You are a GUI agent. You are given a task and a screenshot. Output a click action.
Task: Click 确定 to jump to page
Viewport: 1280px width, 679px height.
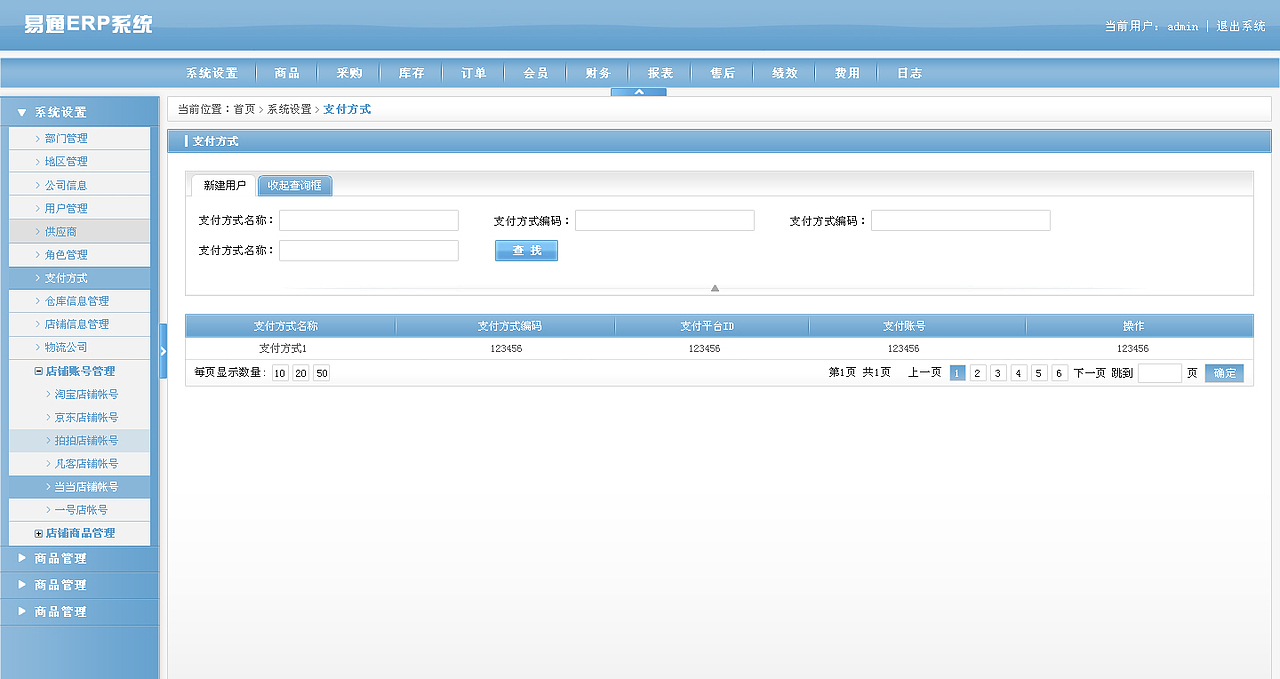click(1224, 373)
